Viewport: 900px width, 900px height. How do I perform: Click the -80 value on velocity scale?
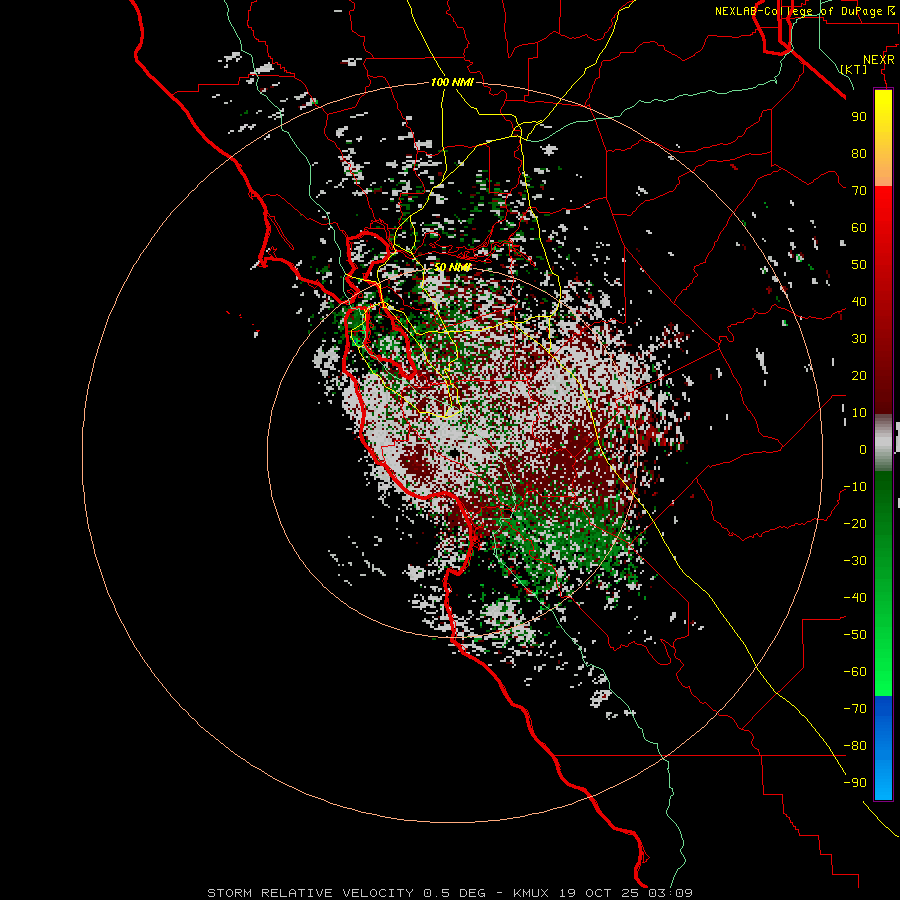(855, 746)
